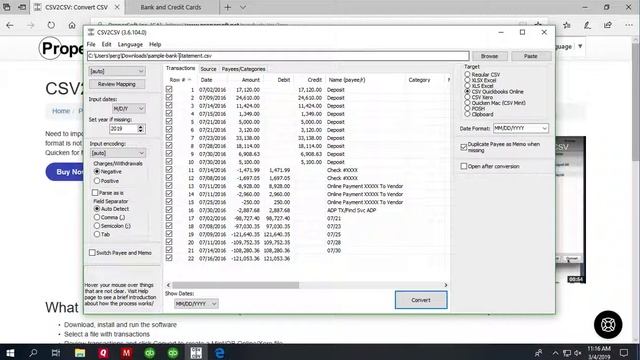This screenshot has width=640, height=360.
Task: Click the right arrow of horizontal scrollbar
Action: 446,285
